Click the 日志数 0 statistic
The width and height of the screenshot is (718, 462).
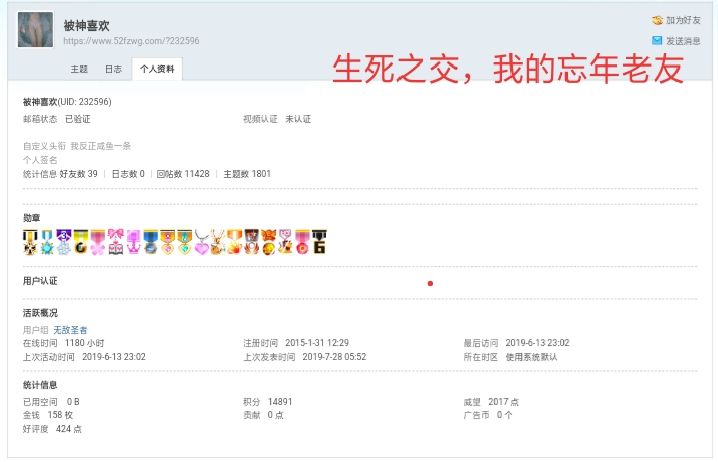pyautogui.click(x=128, y=174)
